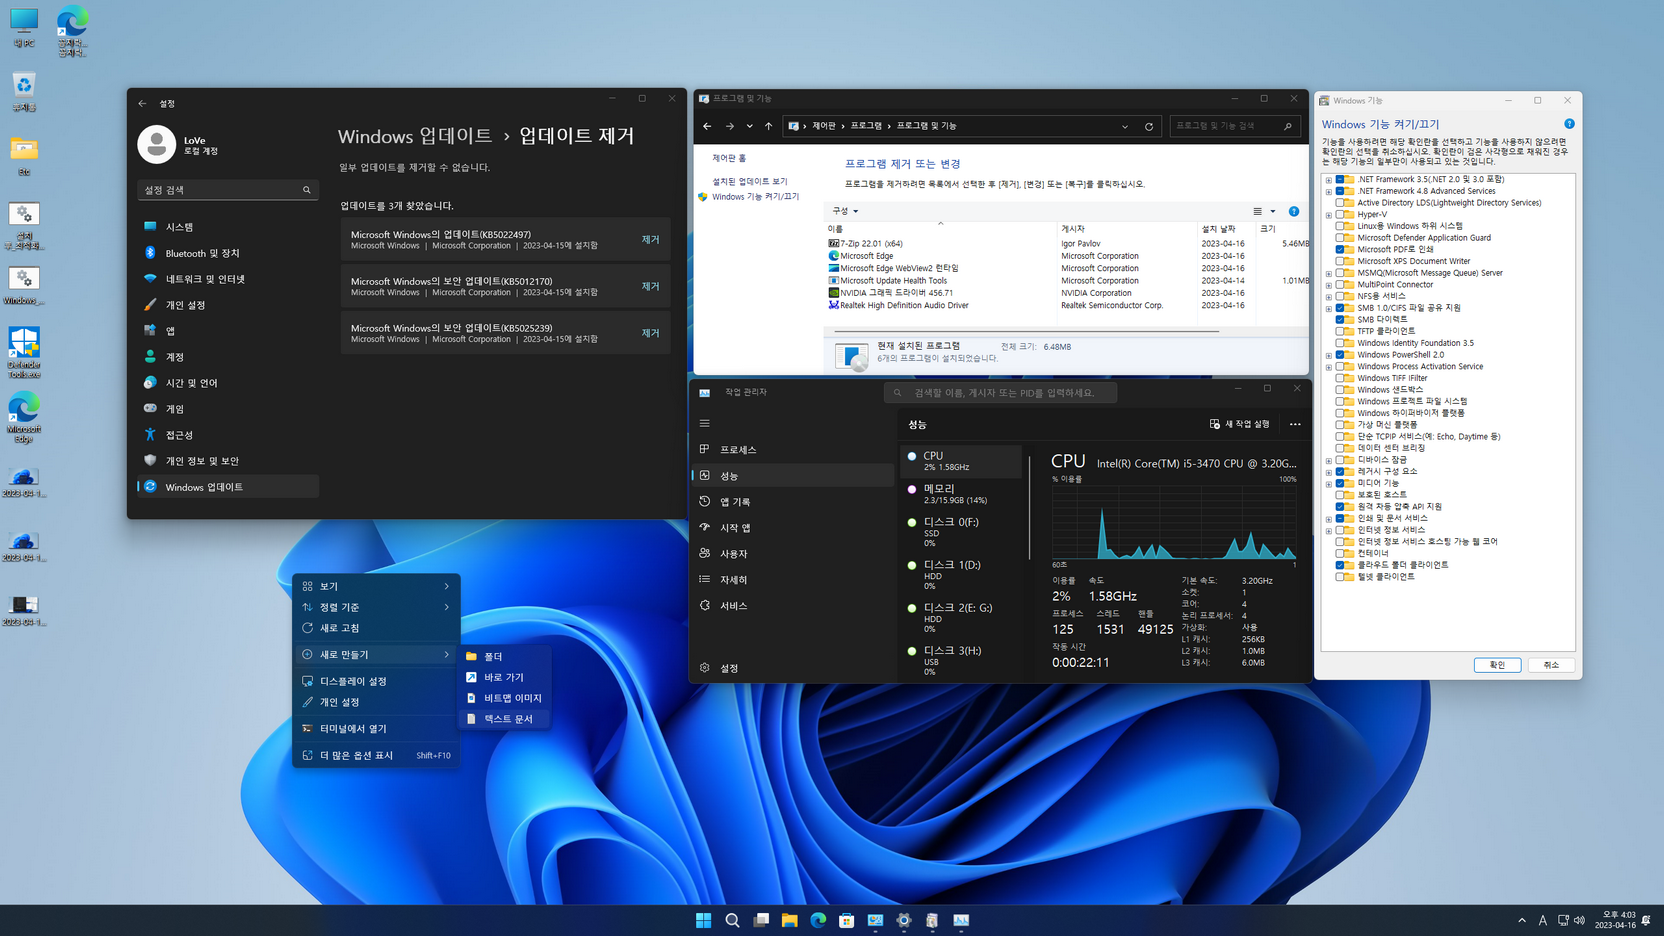Screen dimensions: 1664x936
Task: Check Windows 샌드박스 checkbox
Action: pyautogui.click(x=1340, y=389)
